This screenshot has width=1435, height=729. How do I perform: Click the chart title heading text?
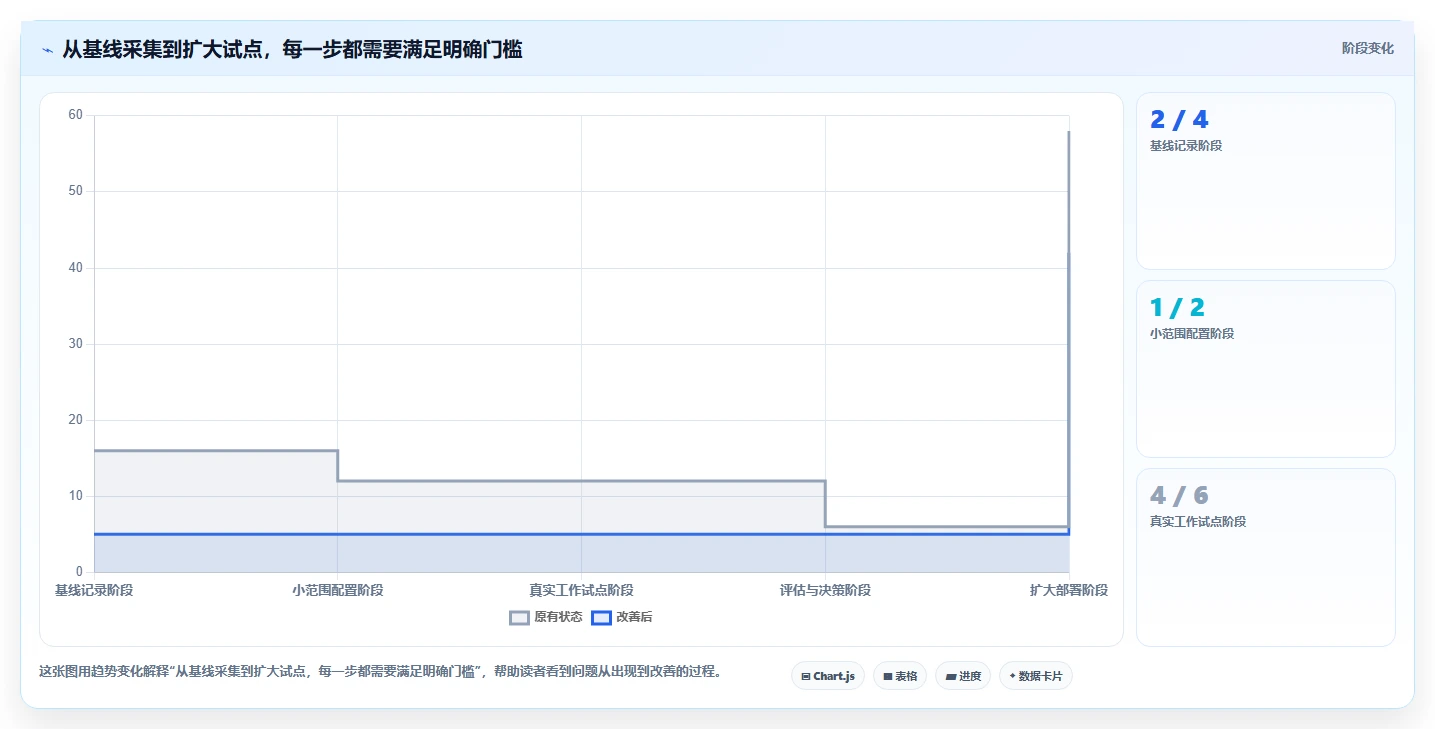click(x=292, y=49)
